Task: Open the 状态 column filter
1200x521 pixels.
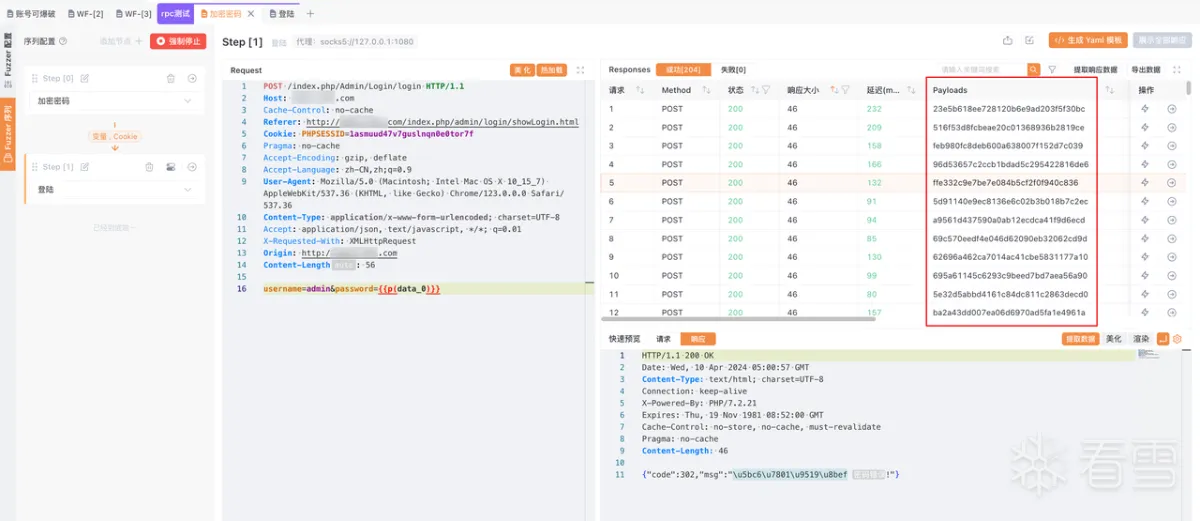Action: click(766, 90)
